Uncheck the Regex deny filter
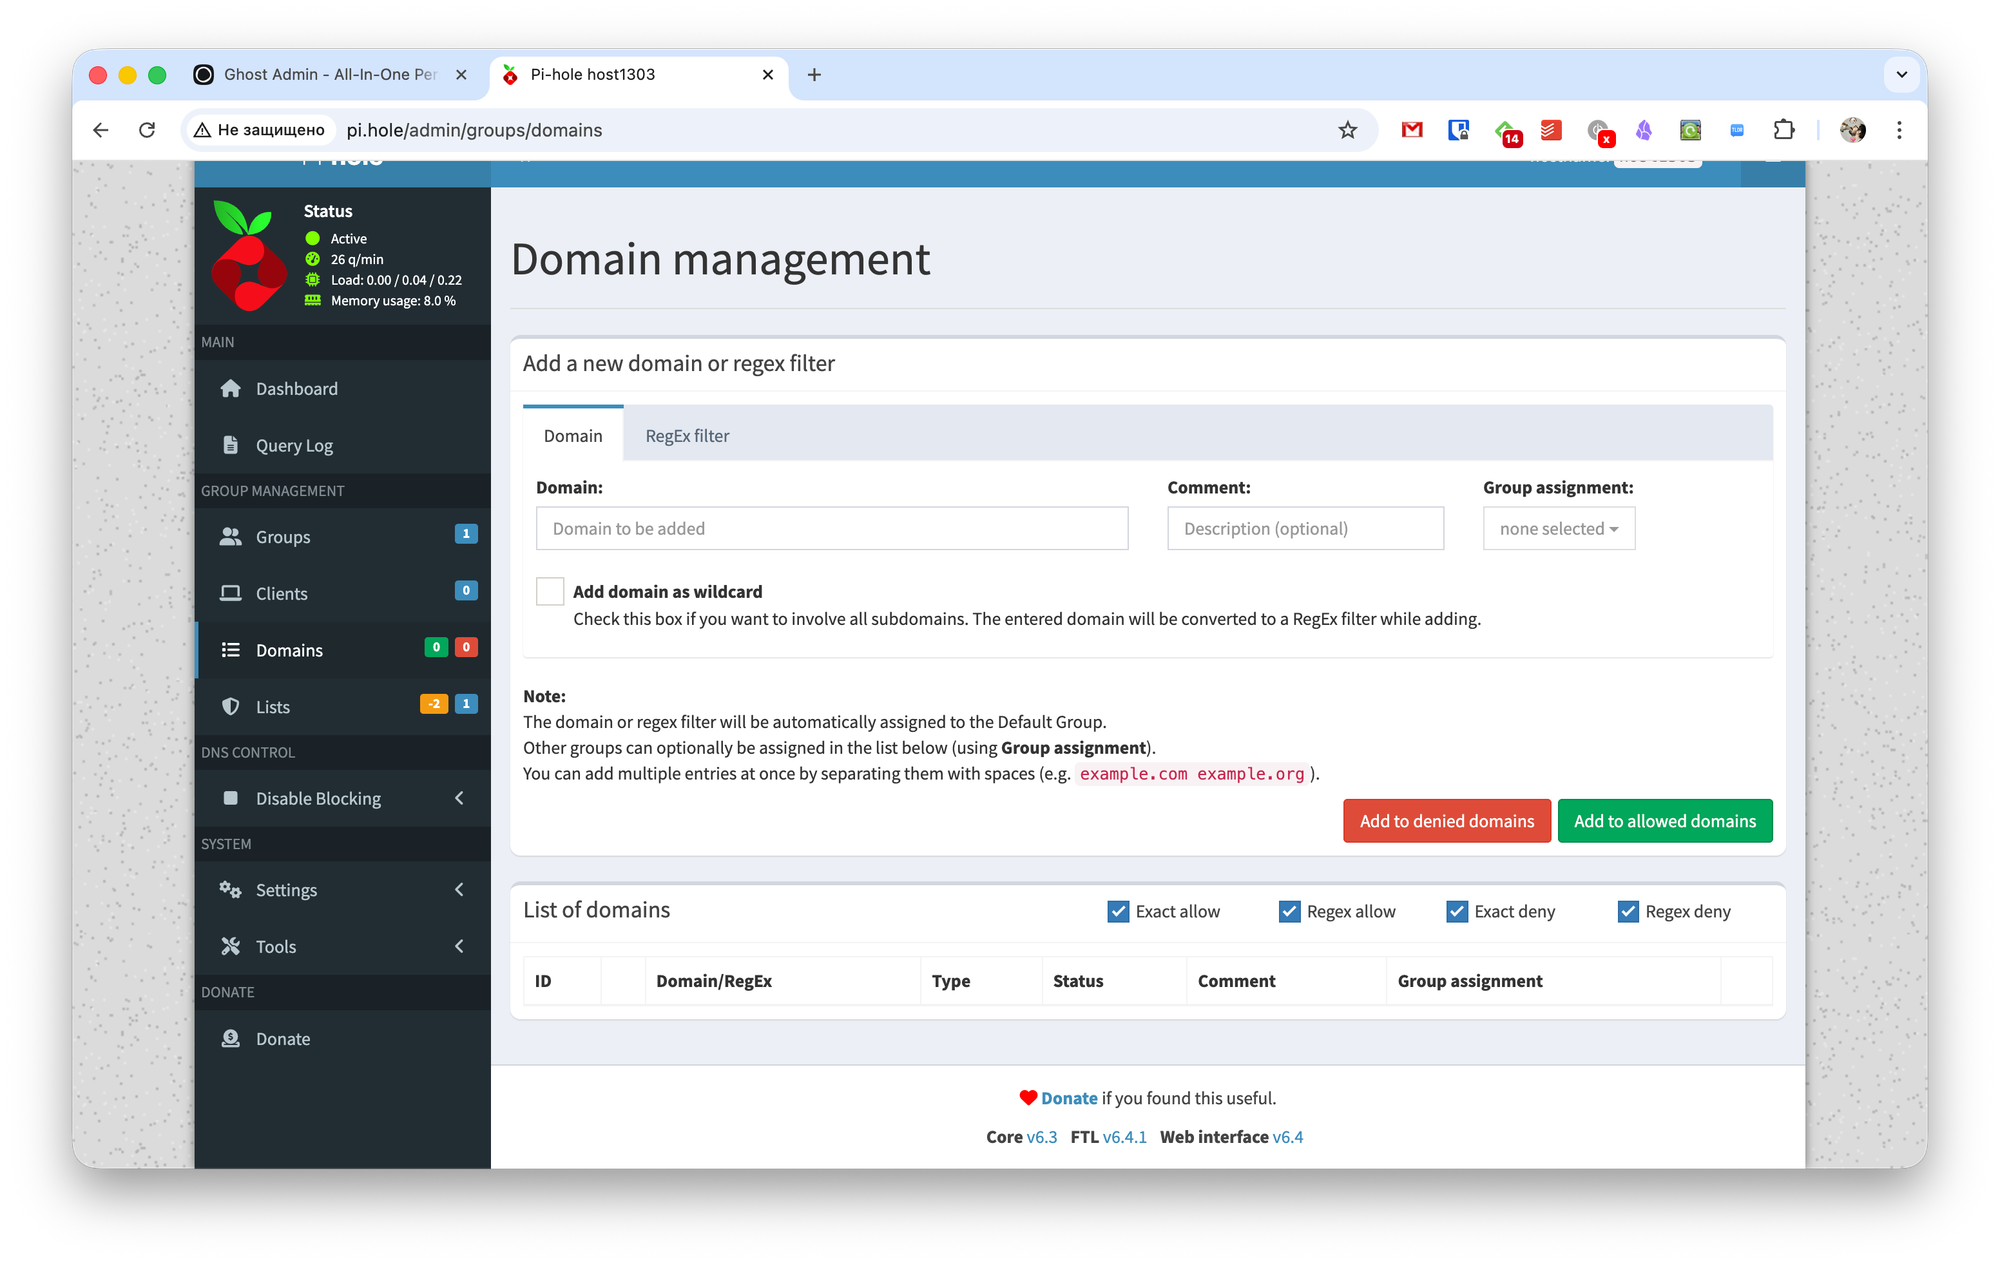 [1628, 911]
